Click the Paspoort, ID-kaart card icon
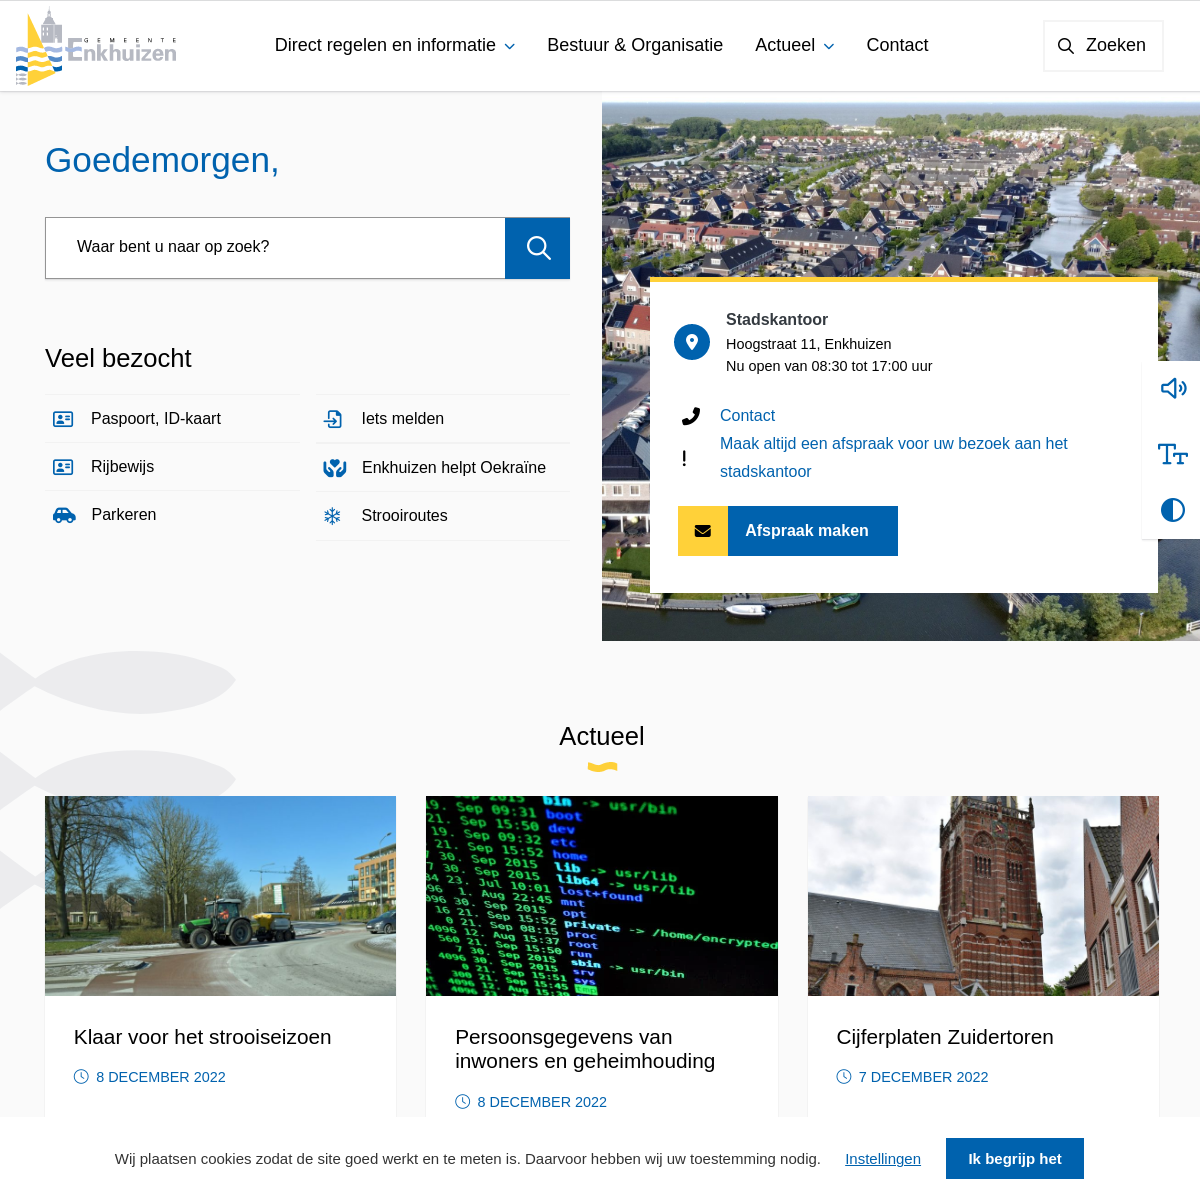This screenshot has height=1200, width=1200. coord(63,419)
